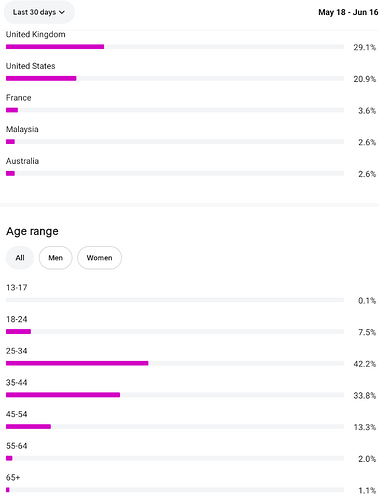Click the Australia percentage bar

tap(175, 173)
